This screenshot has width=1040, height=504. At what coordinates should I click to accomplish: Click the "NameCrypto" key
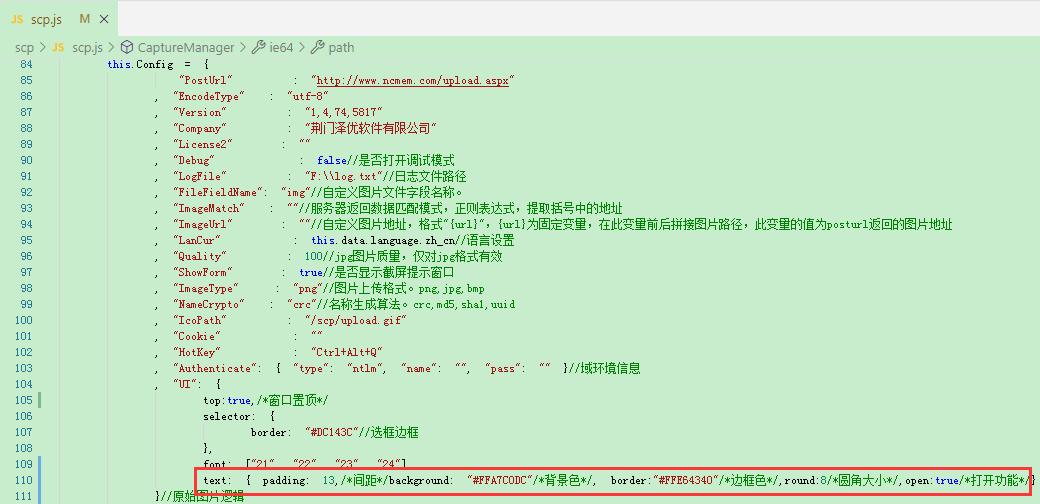(209, 303)
